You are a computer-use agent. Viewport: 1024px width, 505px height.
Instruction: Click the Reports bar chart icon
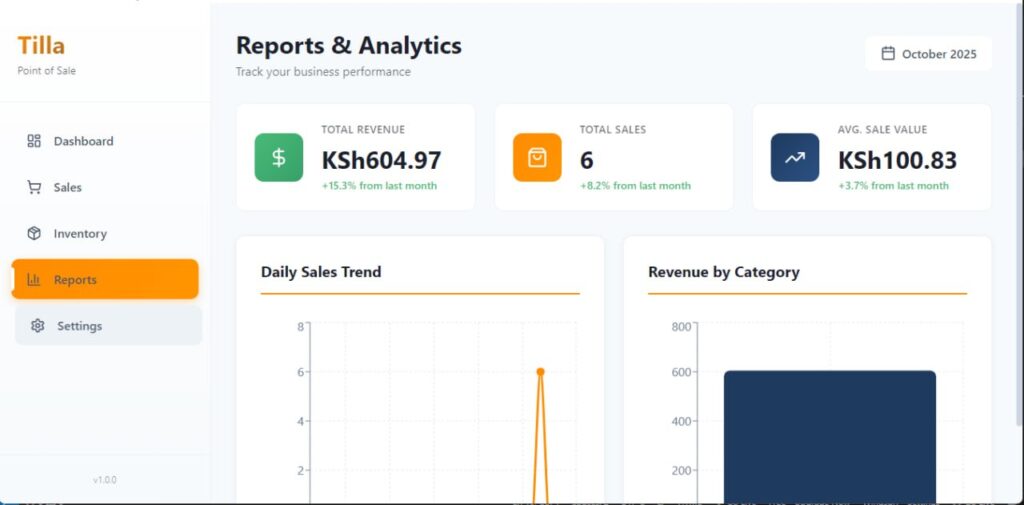34,280
